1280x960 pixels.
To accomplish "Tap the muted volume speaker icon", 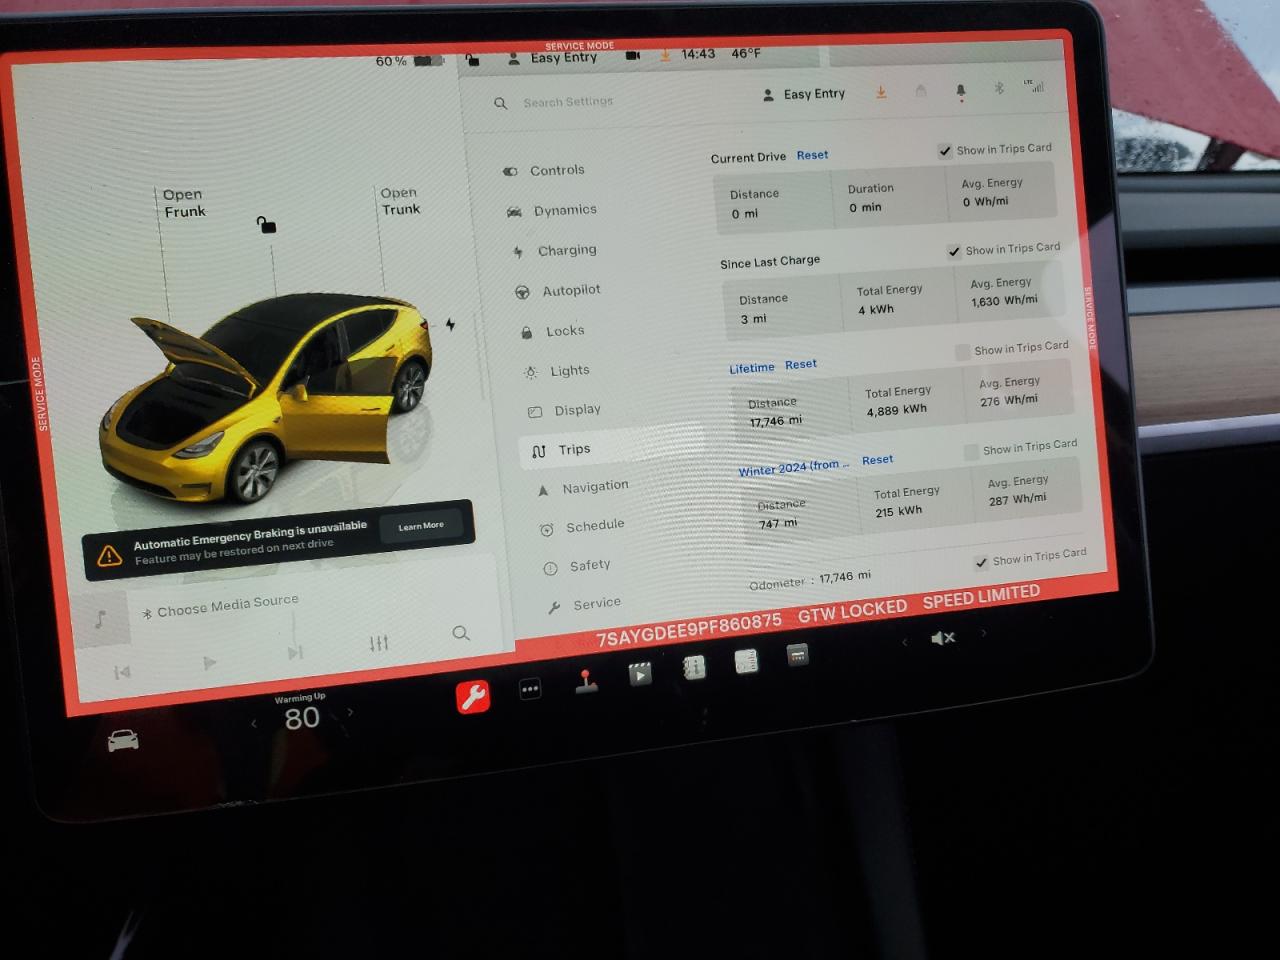I will pos(943,638).
